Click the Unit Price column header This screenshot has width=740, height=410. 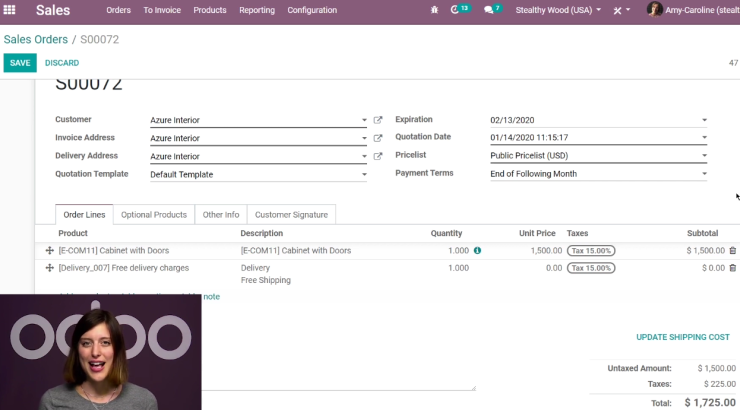tap(537, 233)
